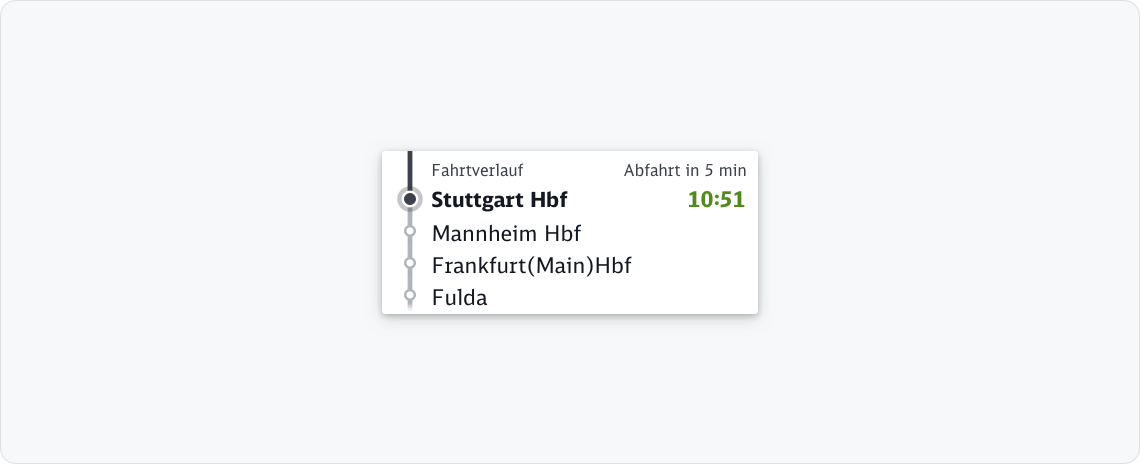This screenshot has width=1140, height=464.
Task: Select the Fulda stop circle marker
Action: coord(410,295)
